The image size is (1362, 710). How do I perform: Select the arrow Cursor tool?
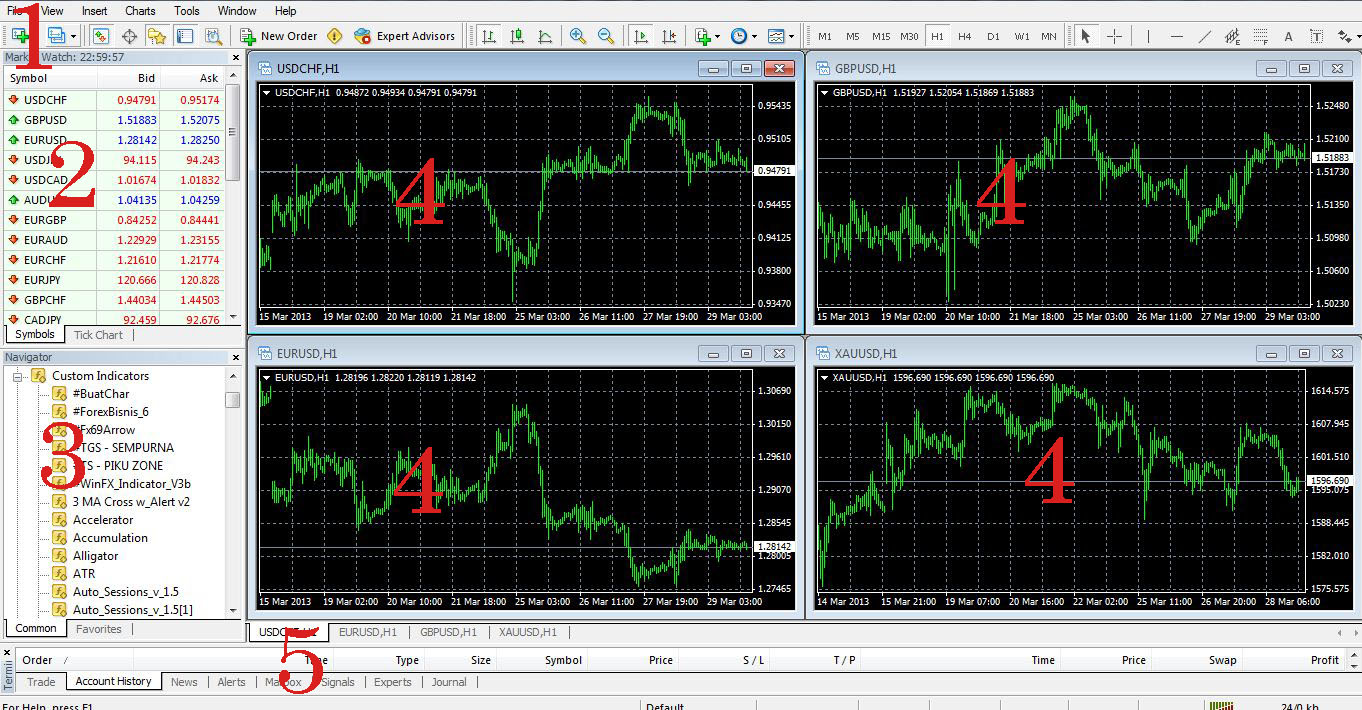tap(1085, 36)
